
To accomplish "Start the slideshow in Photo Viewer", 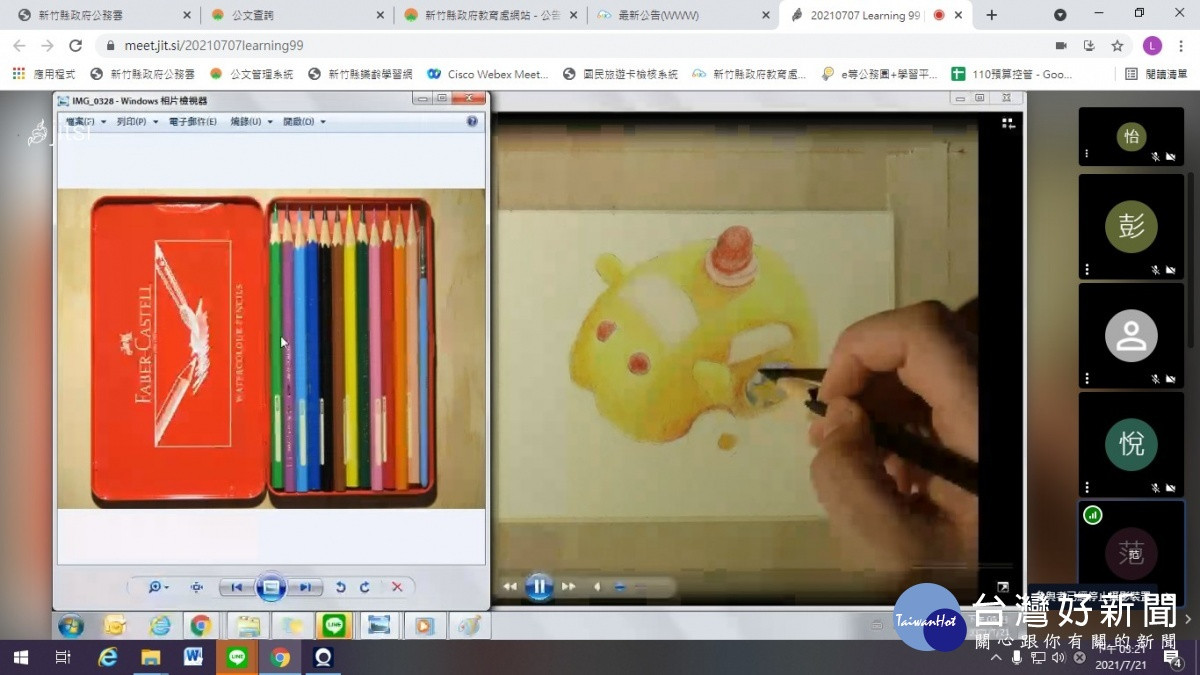I will pyautogui.click(x=271, y=587).
